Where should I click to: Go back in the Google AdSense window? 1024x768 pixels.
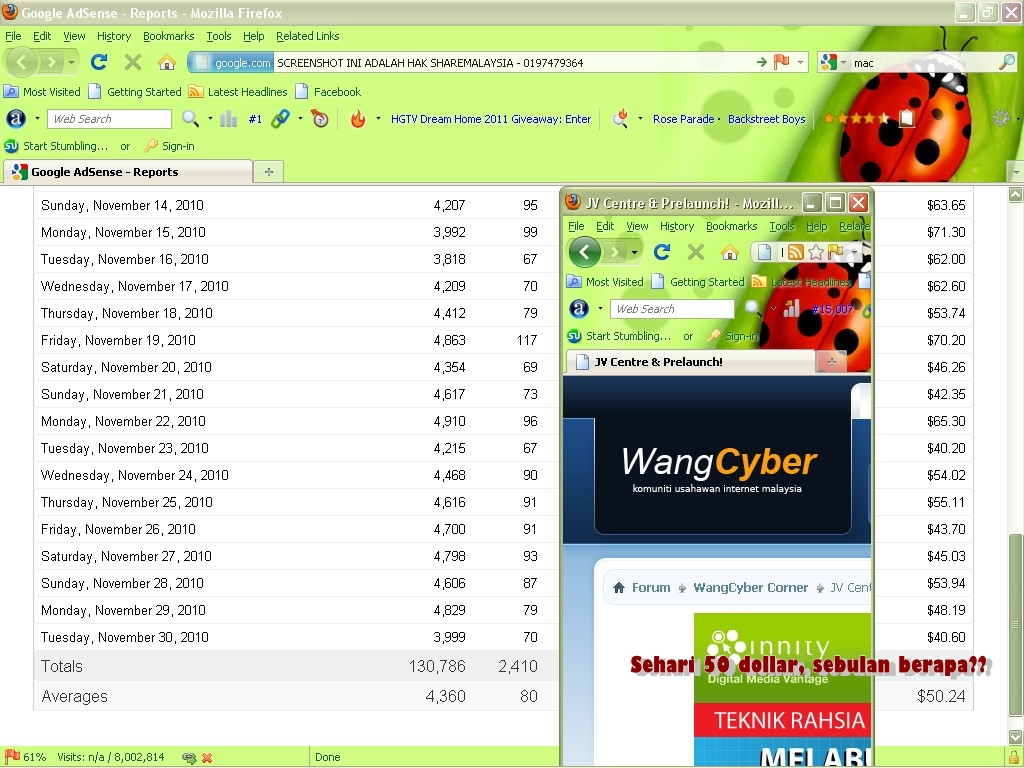point(22,63)
